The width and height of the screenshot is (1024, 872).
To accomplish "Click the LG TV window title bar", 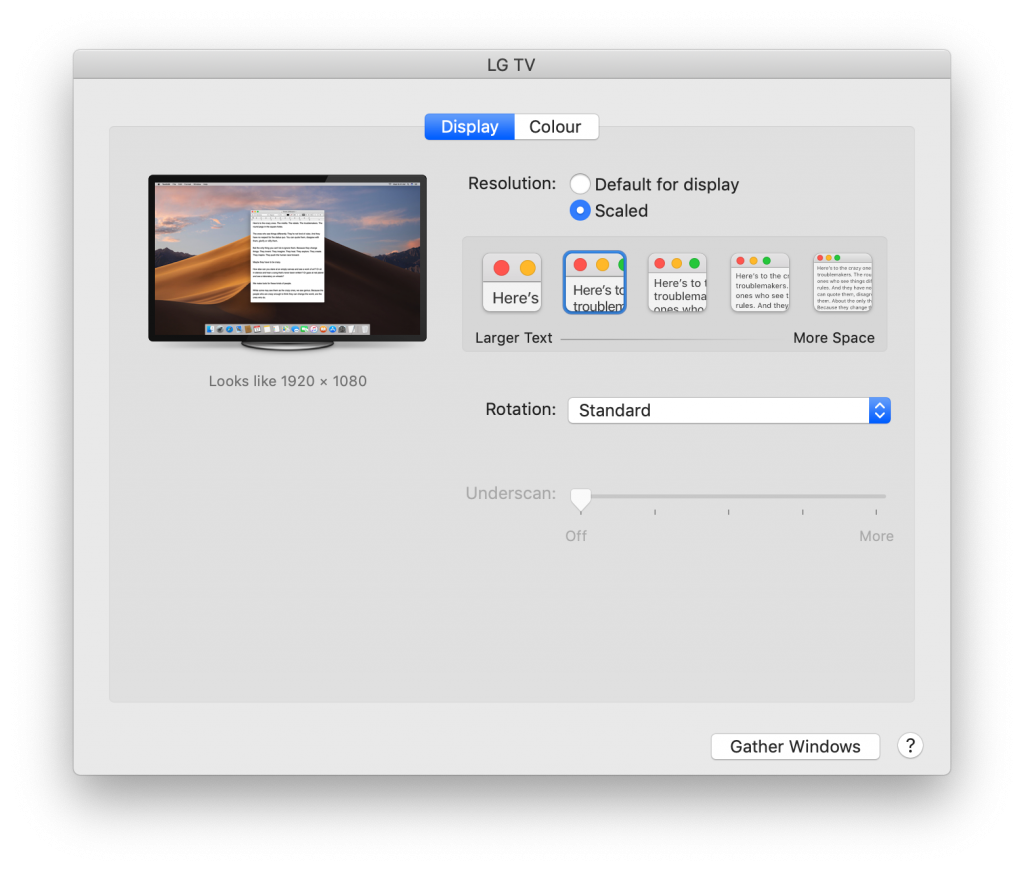I will (x=511, y=65).
